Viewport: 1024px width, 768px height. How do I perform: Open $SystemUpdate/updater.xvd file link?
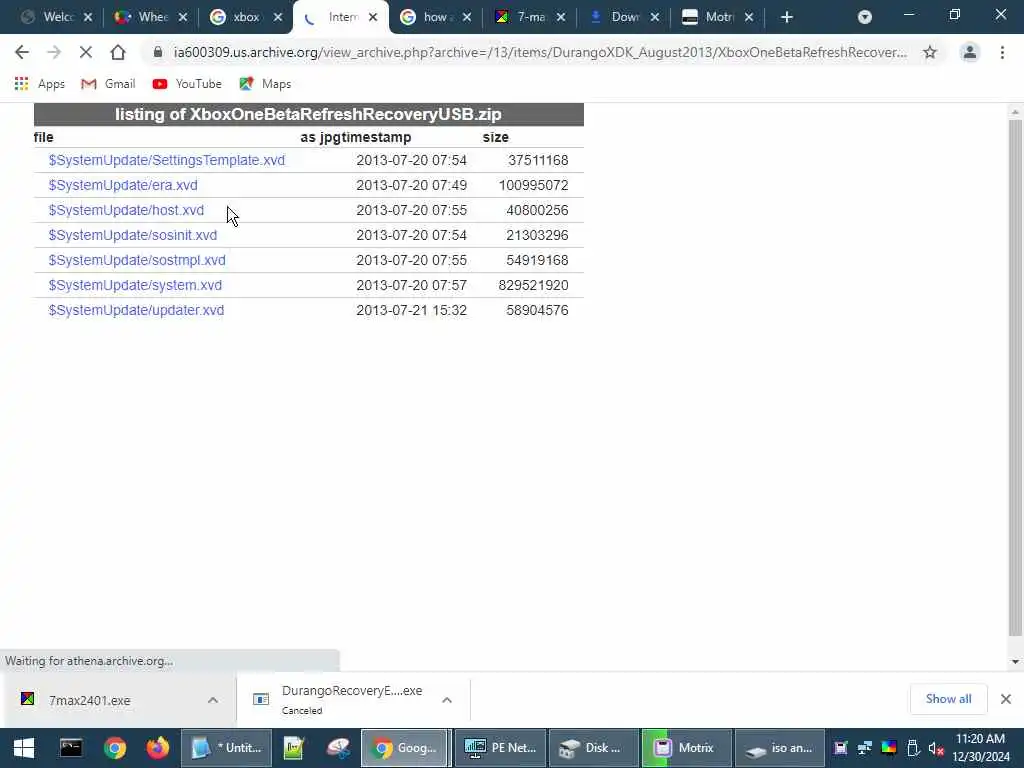[136, 310]
